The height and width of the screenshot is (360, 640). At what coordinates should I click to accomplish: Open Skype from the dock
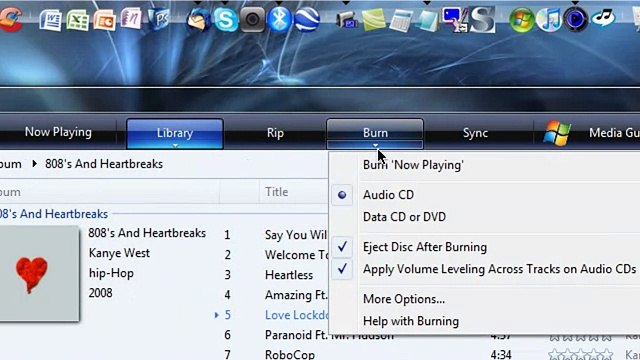click(x=226, y=19)
